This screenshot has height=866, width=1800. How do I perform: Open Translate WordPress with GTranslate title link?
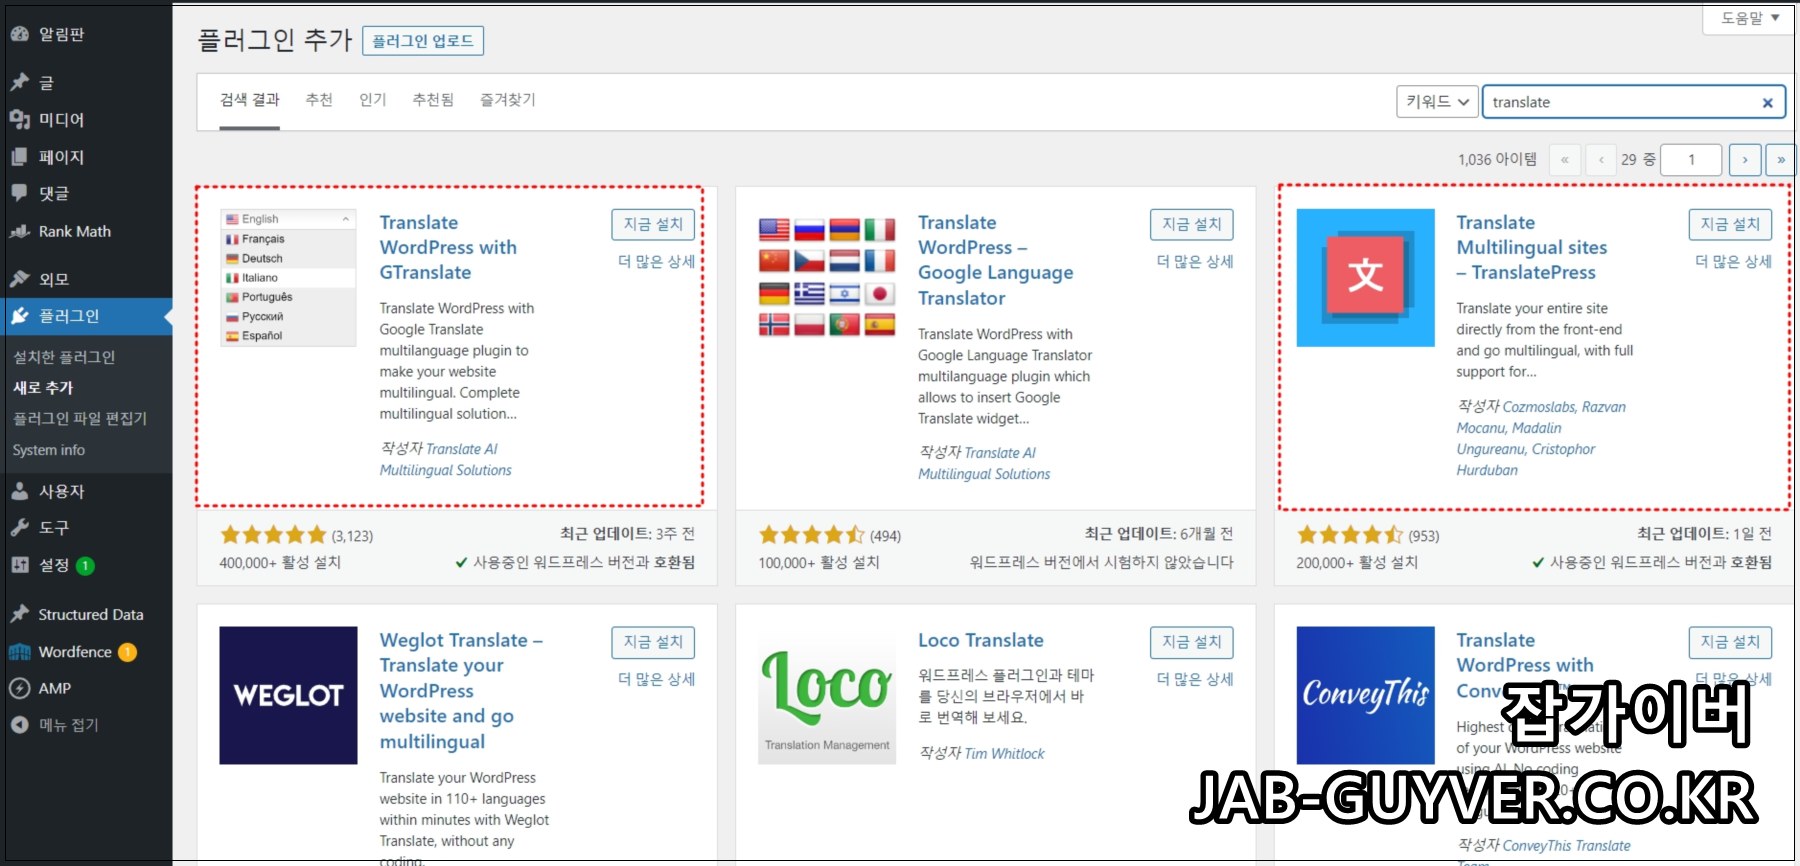tap(448, 247)
